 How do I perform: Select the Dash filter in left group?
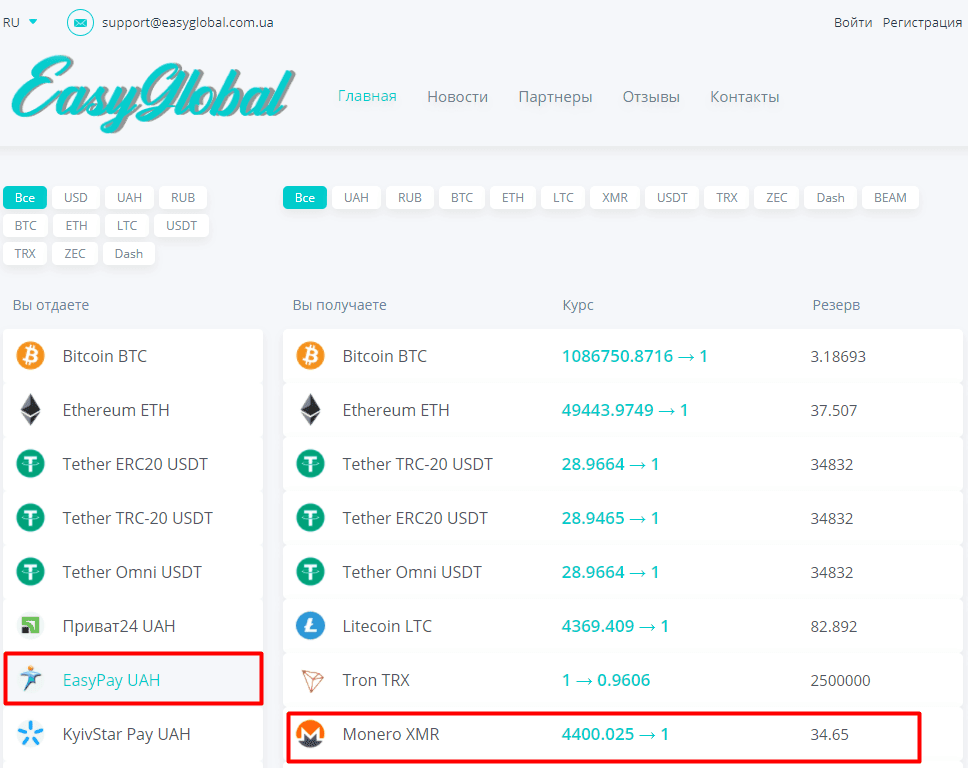coord(128,253)
